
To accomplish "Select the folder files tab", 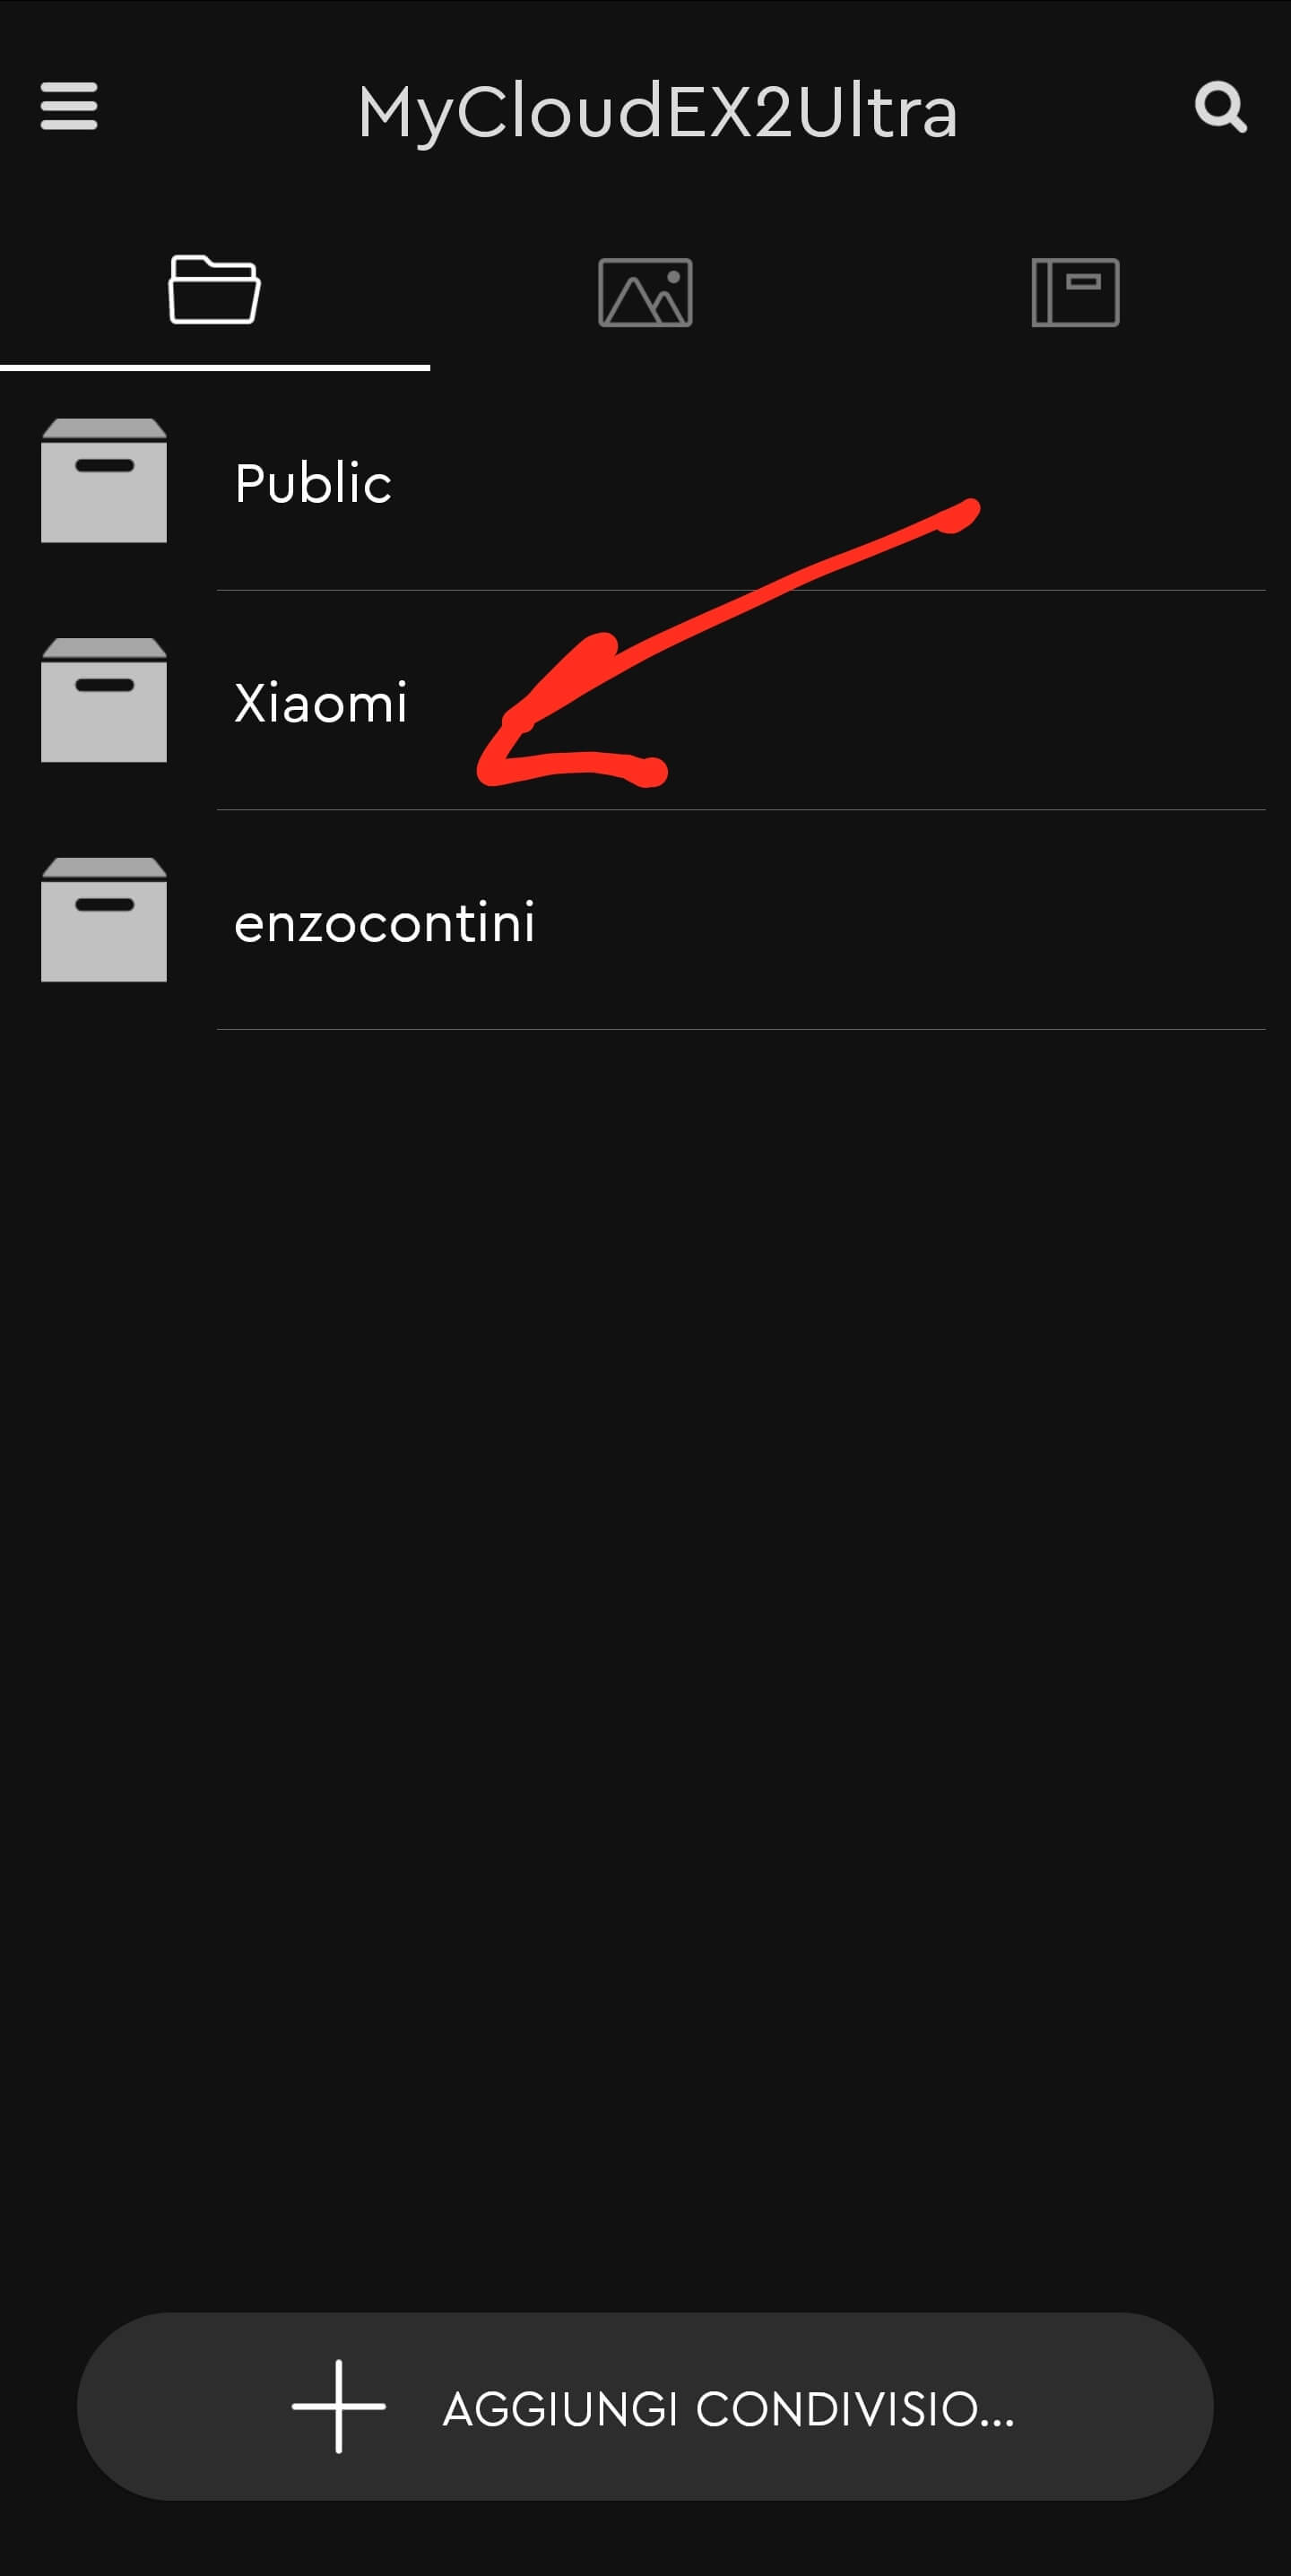I will click(x=215, y=290).
